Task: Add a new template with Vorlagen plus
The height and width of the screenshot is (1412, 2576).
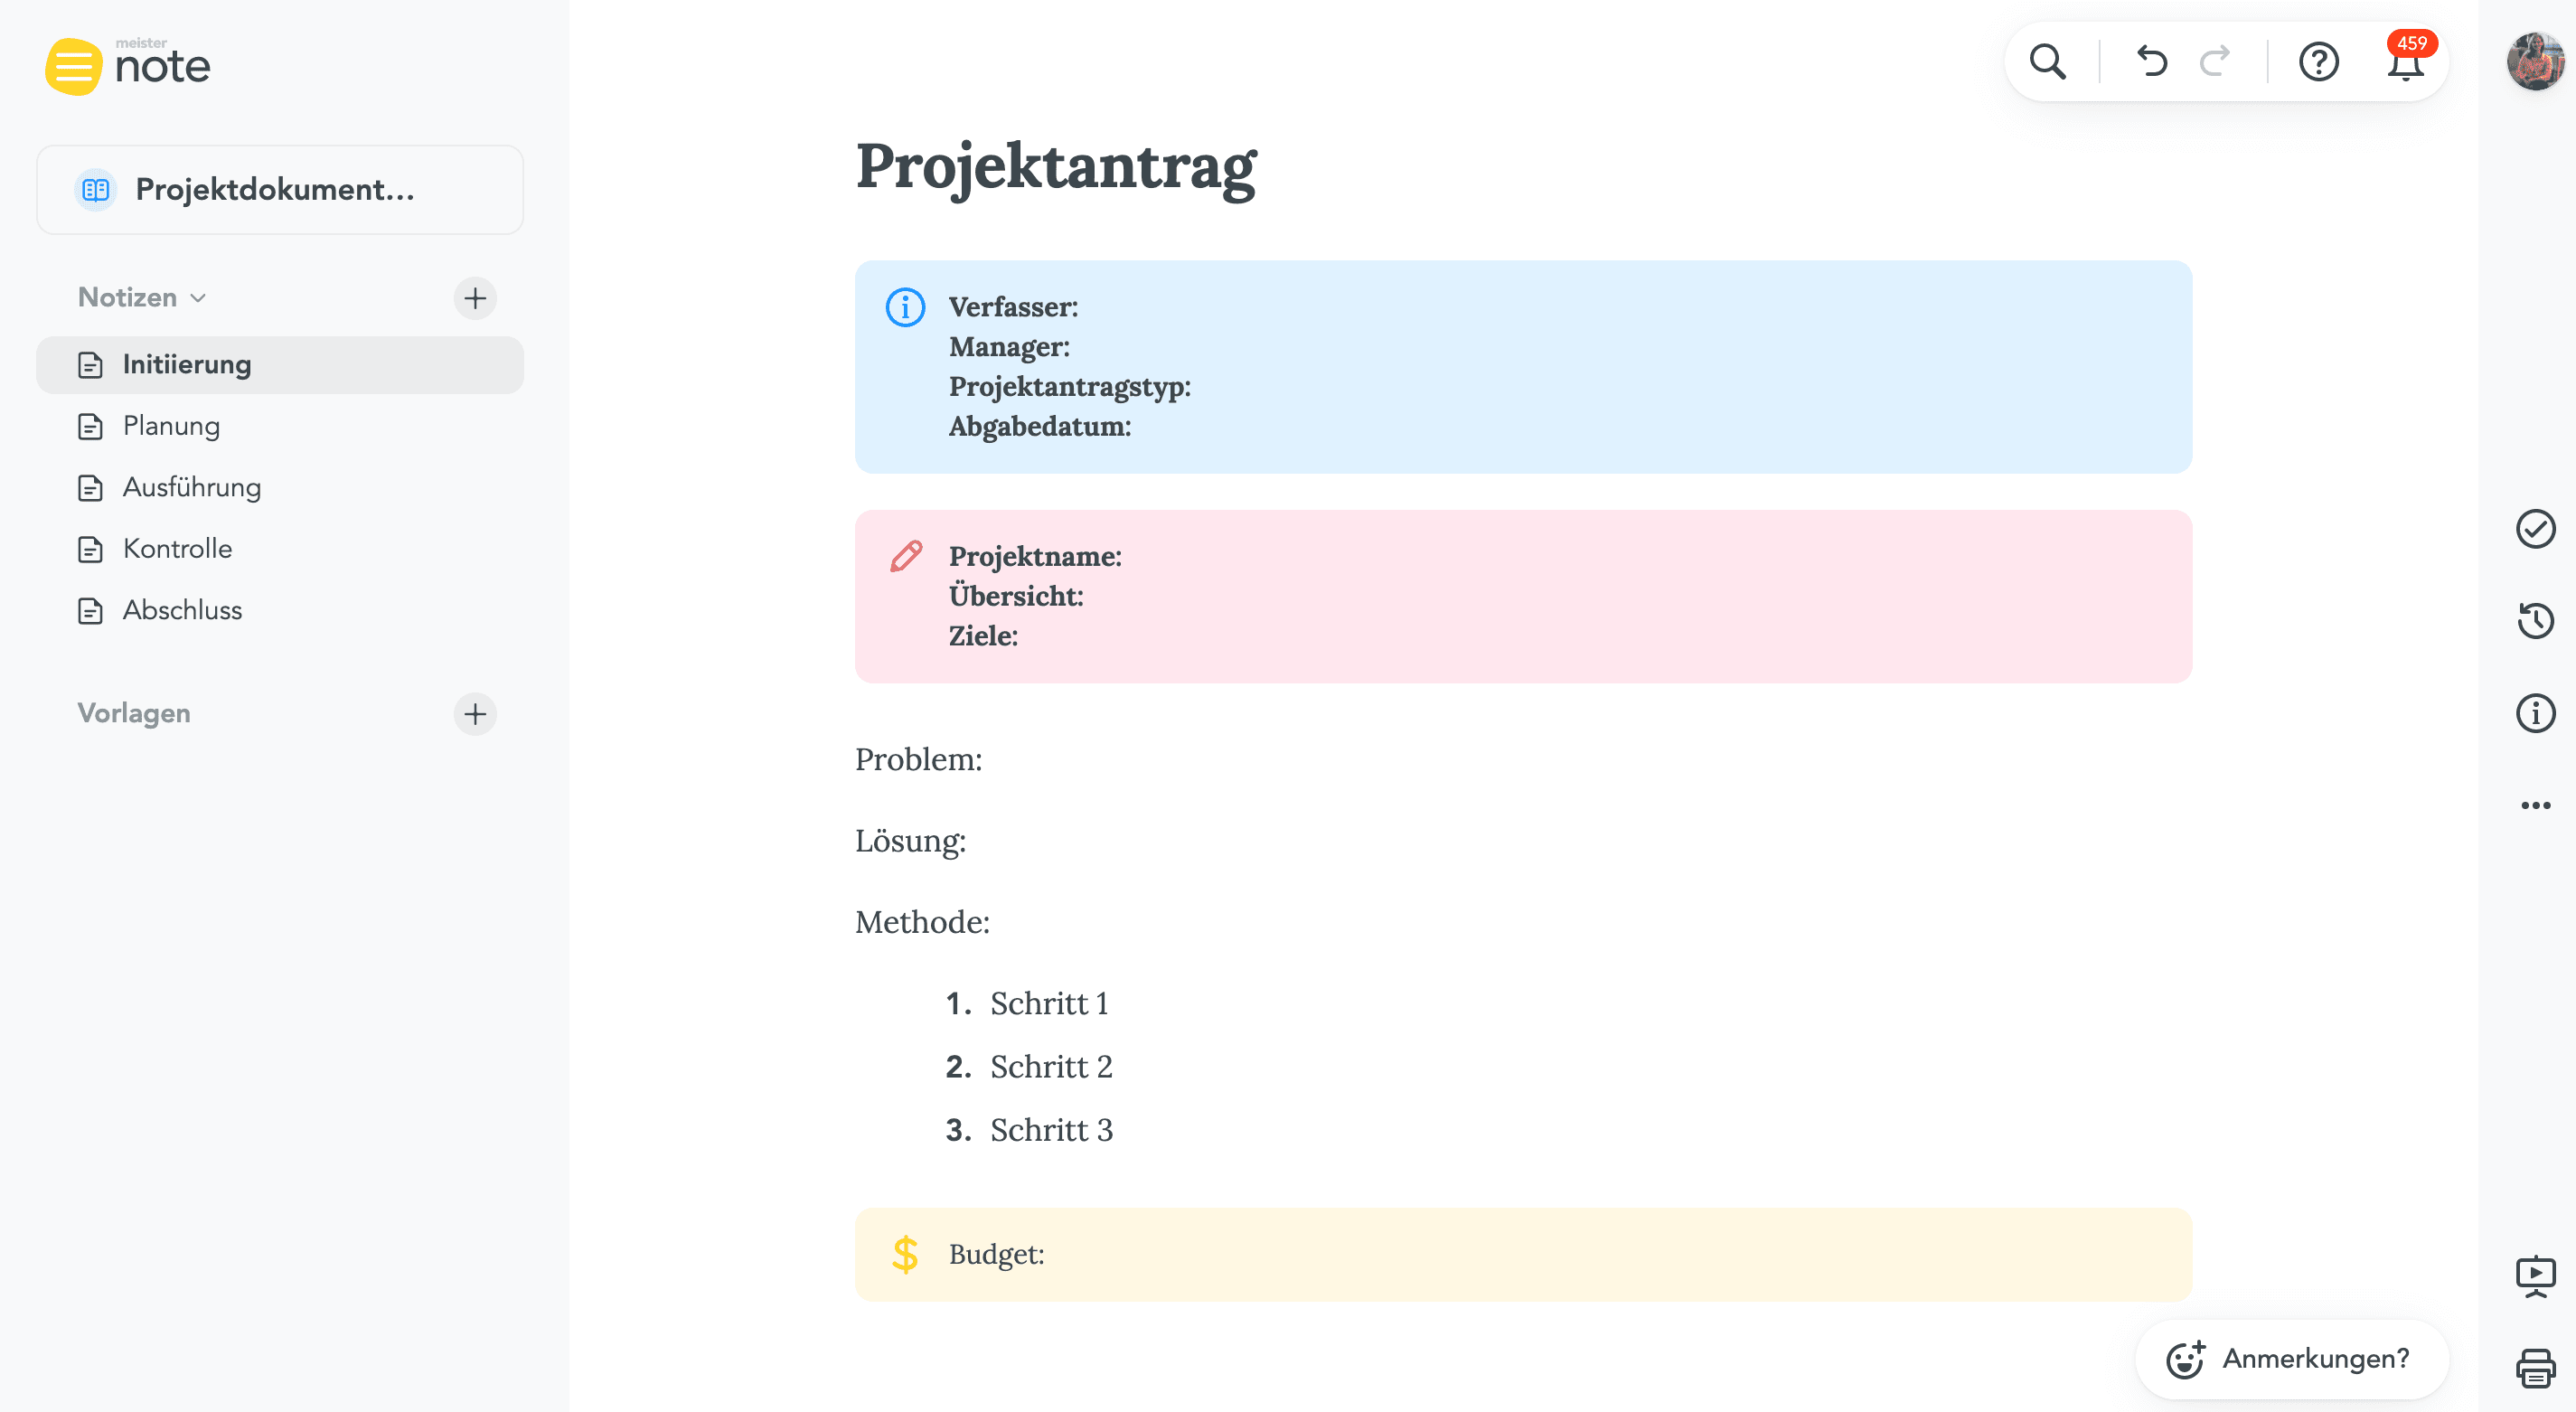Action: [x=475, y=714]
